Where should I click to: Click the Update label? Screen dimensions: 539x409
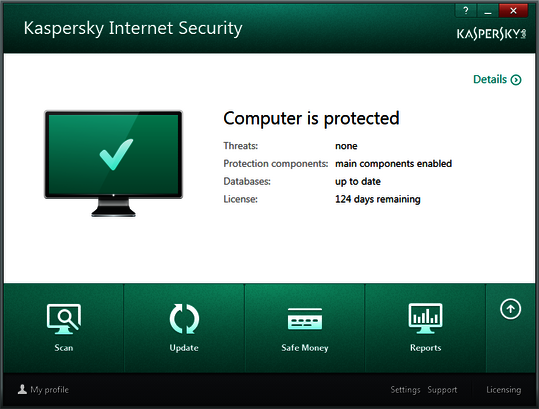click(184, 348)
